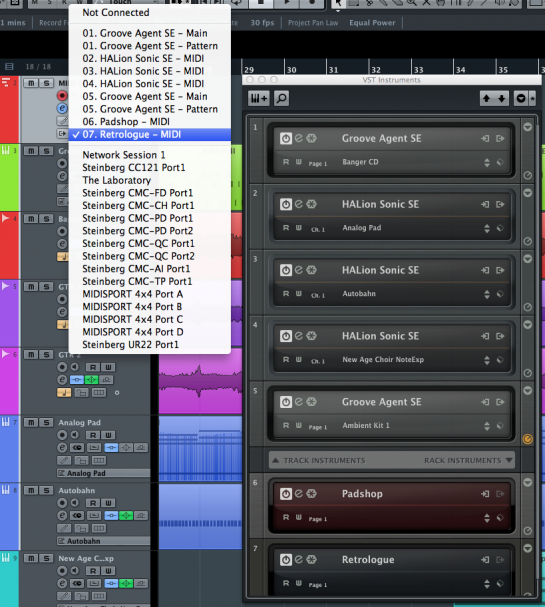Open the Autobahn output routing field on track
The width and height of the screenshot is (545, 607).
point(103,541)
